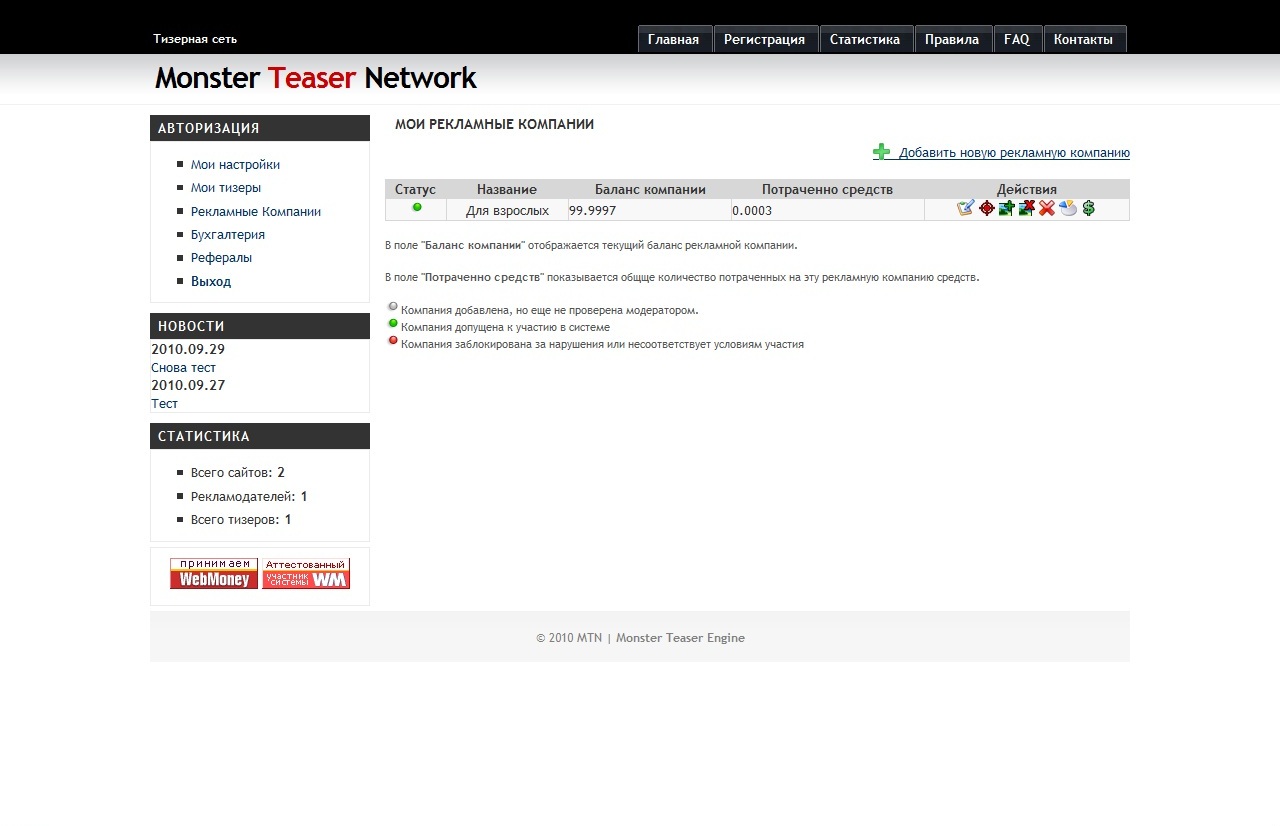Click the НОВОСТИ panel header
Image resolution: width=1280 pixels, height=826 pixels.
pyautogui.click(x=260, y=326)
